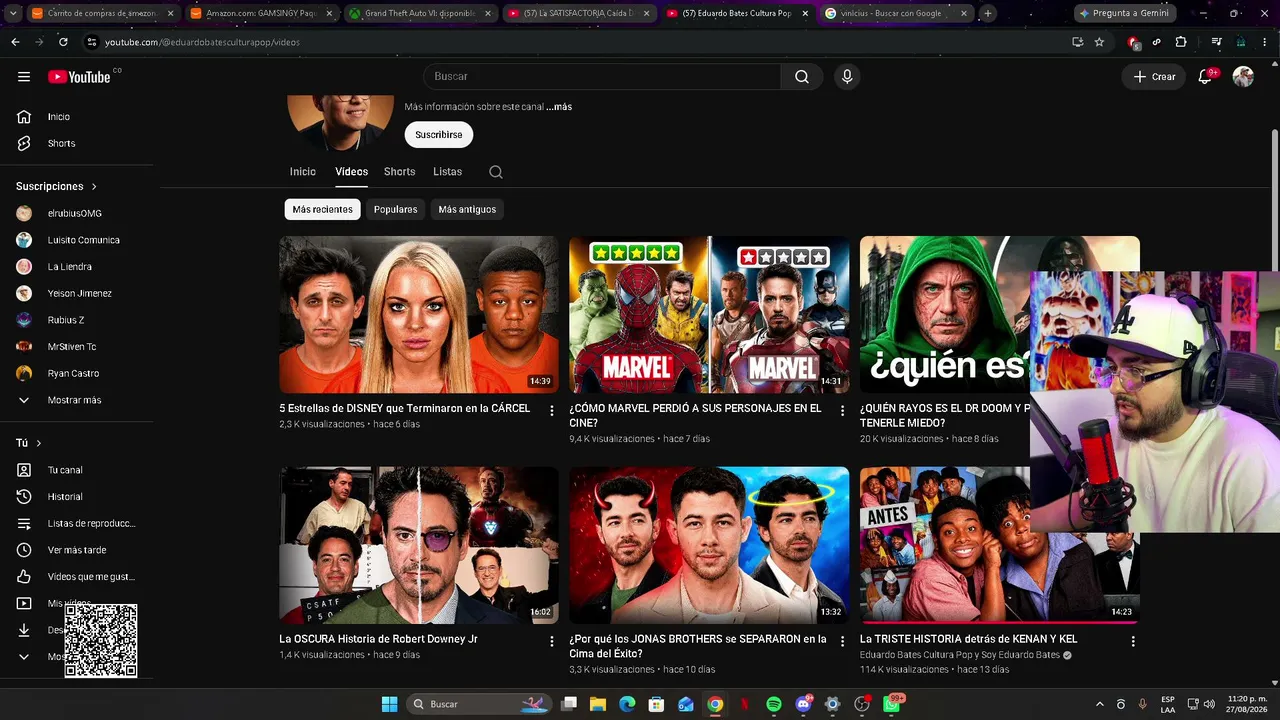The width and height of the screenshot is (1280, 720).
Task: Switch to the Grand Theft Auto VI browser tab
Action: click(419, 13)
